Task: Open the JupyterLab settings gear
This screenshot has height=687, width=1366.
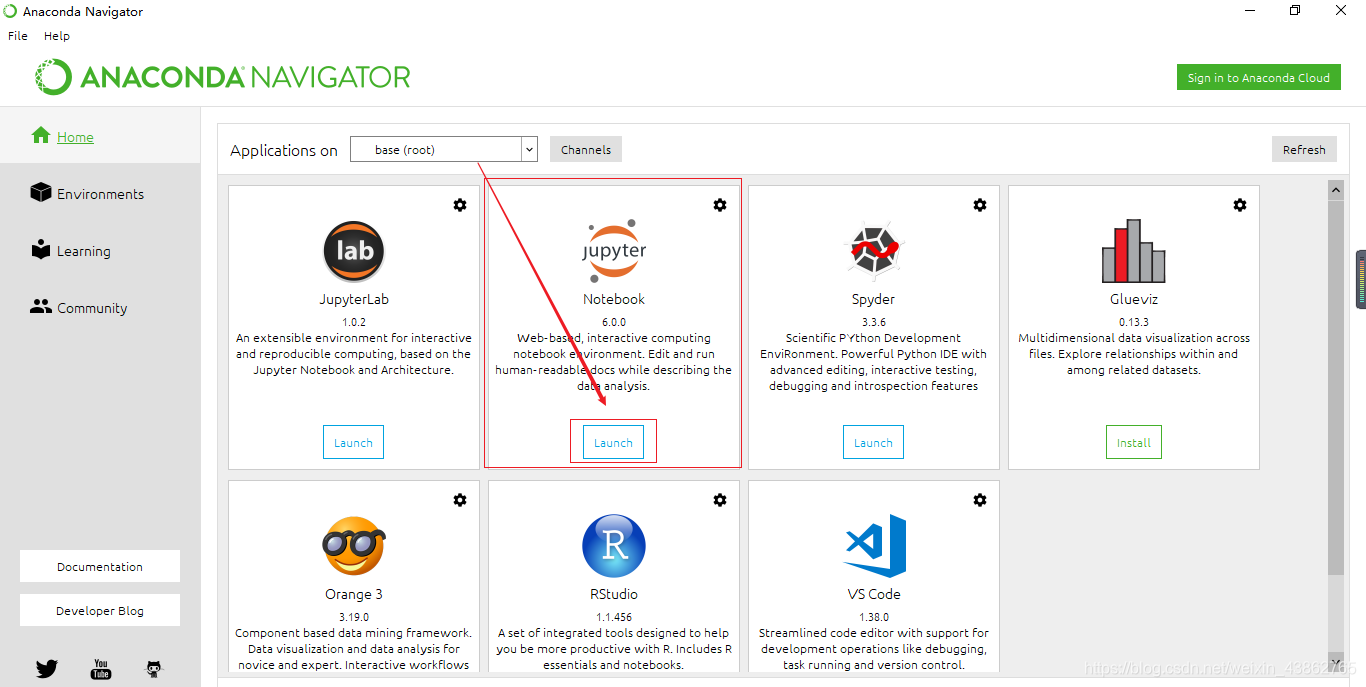Action: pos(460,205)
